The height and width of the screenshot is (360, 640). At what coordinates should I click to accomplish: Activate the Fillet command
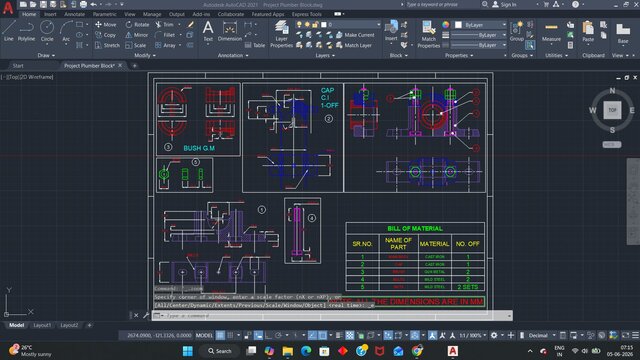tap(165, 35)
